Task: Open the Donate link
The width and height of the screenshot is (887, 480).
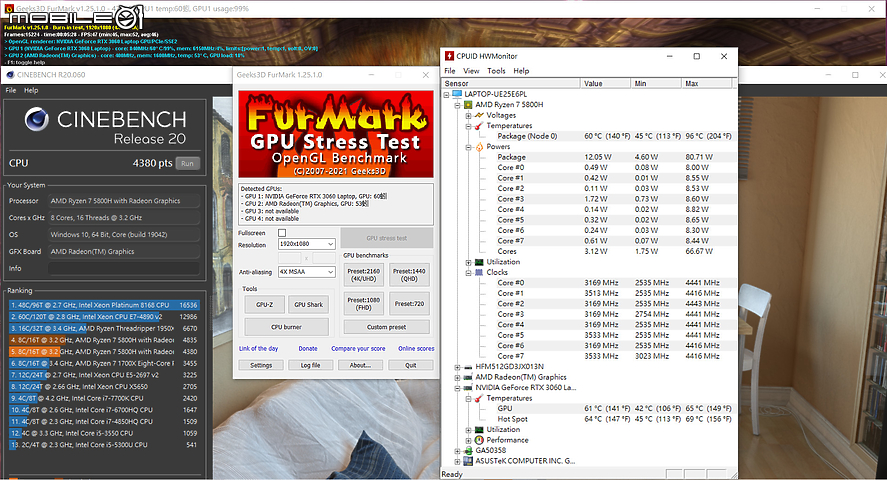Action: tap(308, 348)
